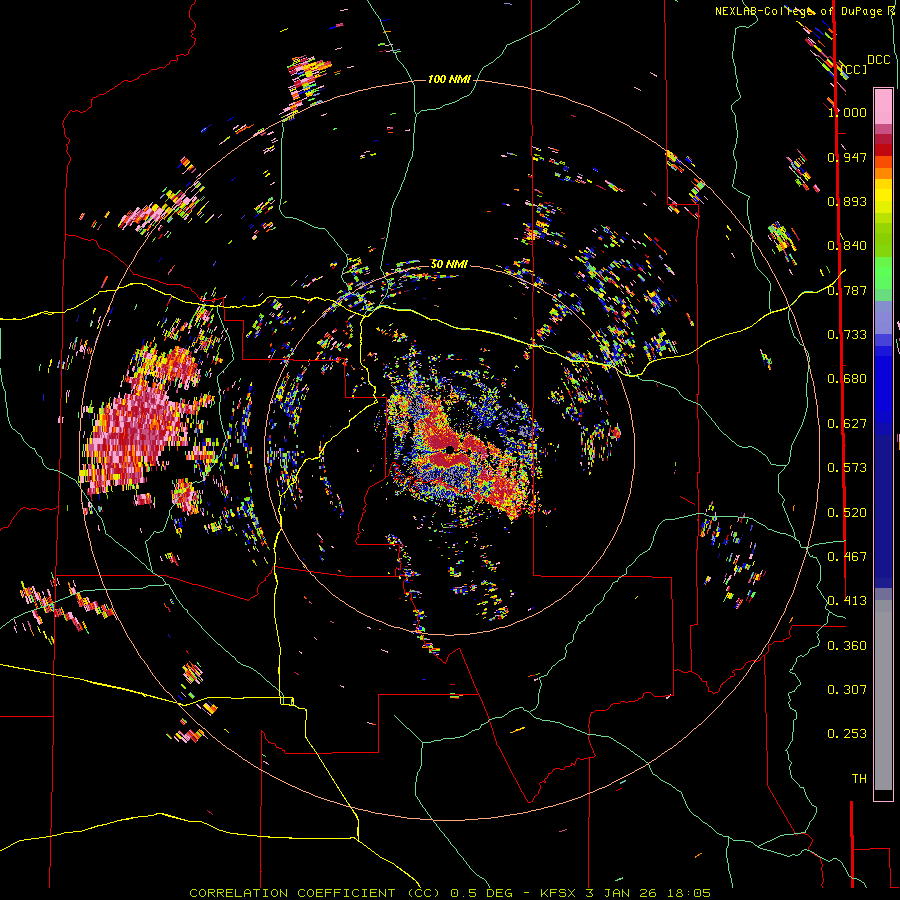The image size is (900, 900).
Task: Click the bright green color bar segment
Action: tap(883, 273)
